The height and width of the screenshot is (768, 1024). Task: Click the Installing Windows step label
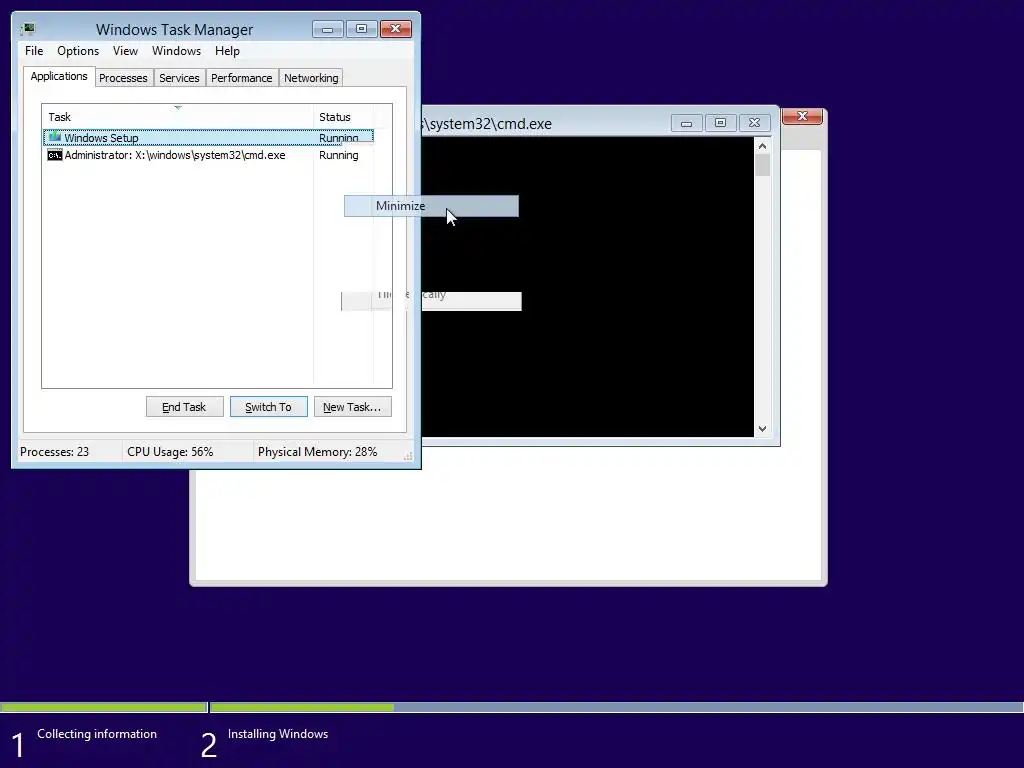(x=278, y=734)
